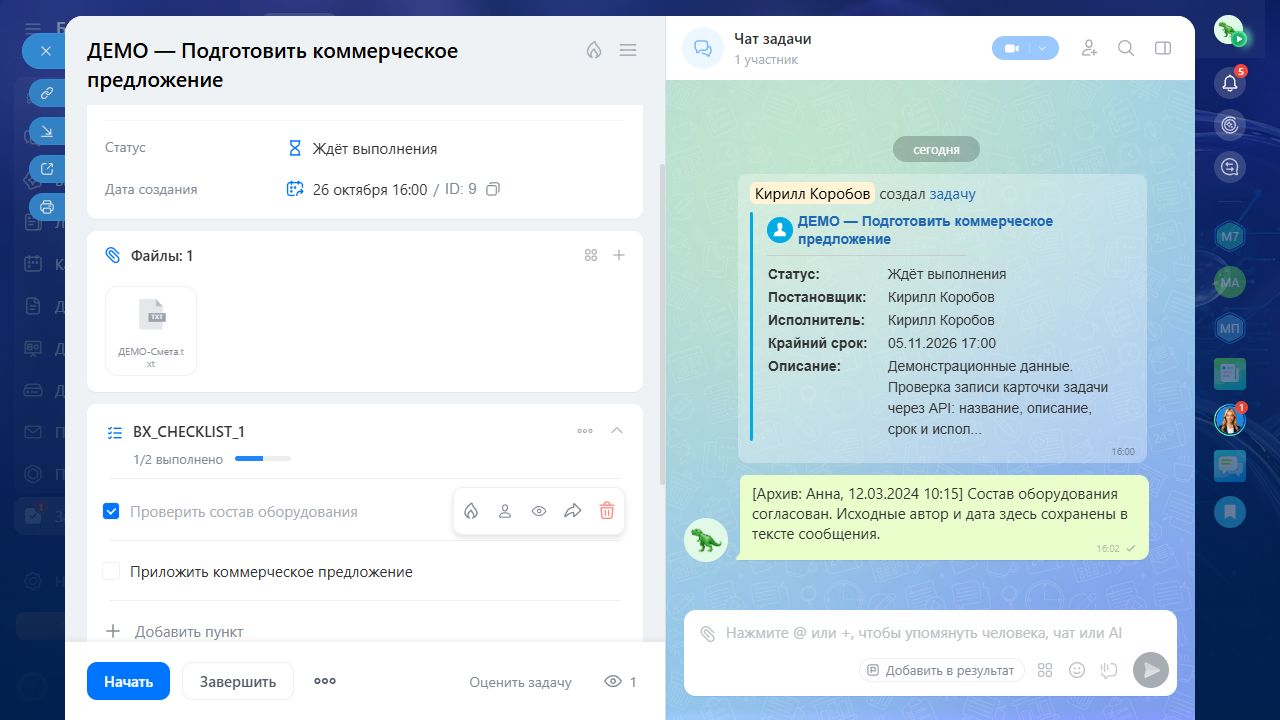This screenshot has height=720, width=1280.
Task: Click Оценить задачу
Action: coord(520,682)
